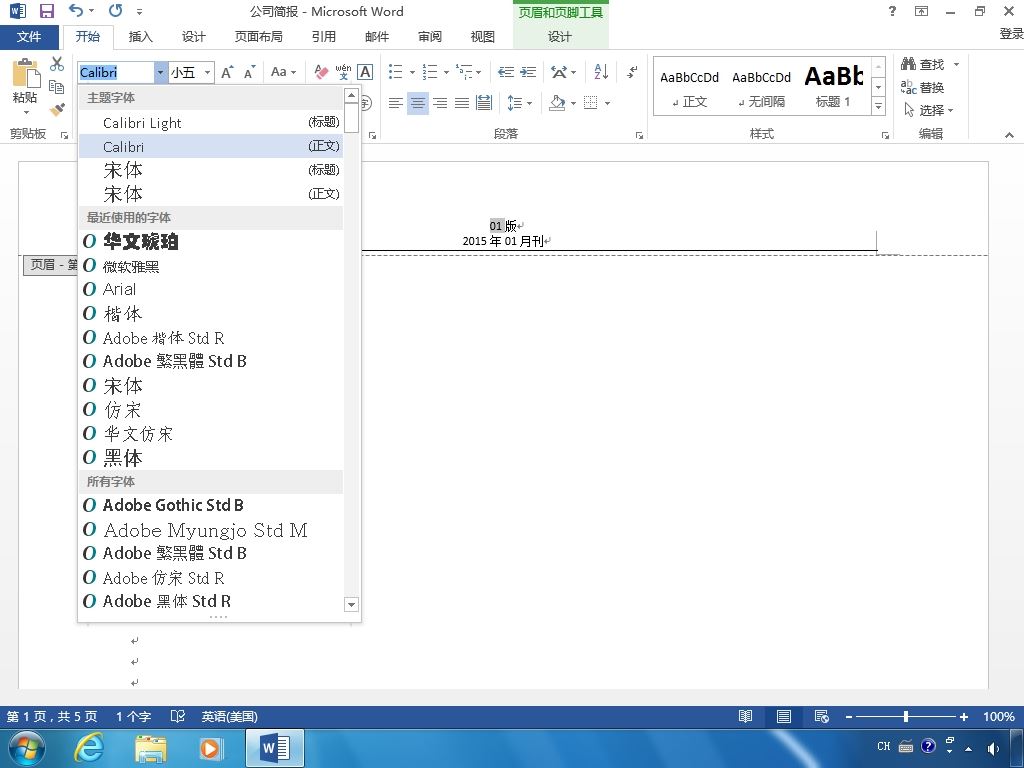Apply distributed alignment
The width and height of the screenshot is (1024, 768).
click(484, 103)
